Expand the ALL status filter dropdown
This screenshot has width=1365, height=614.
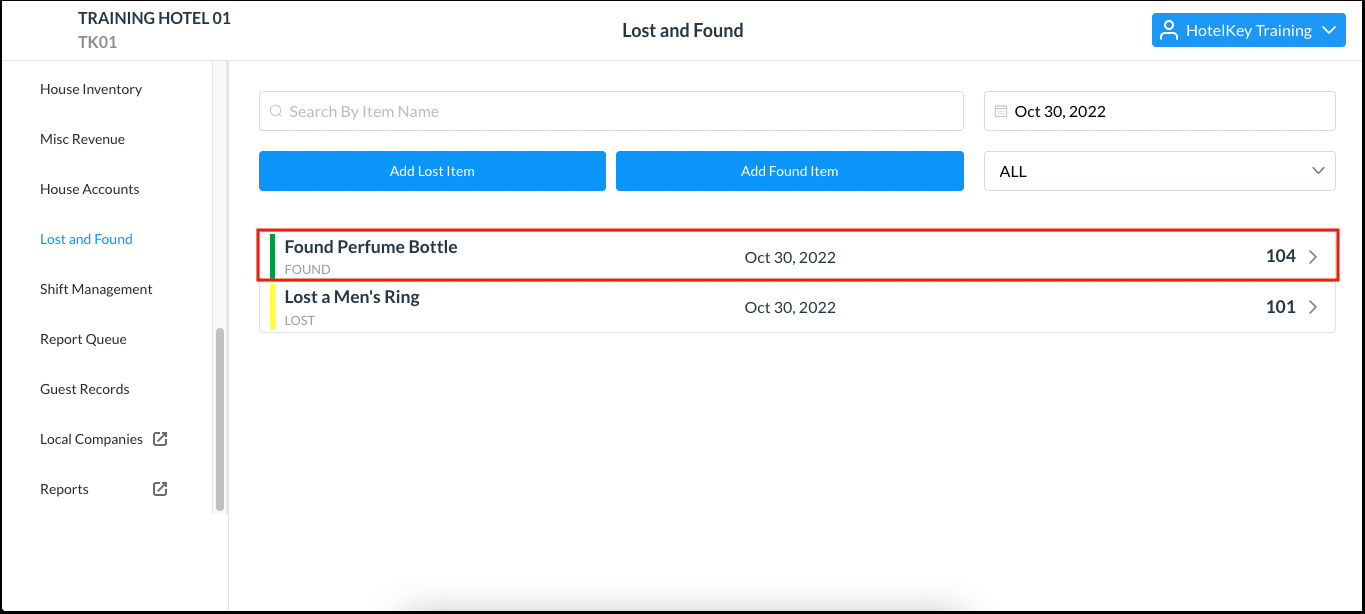(1318, 171)
